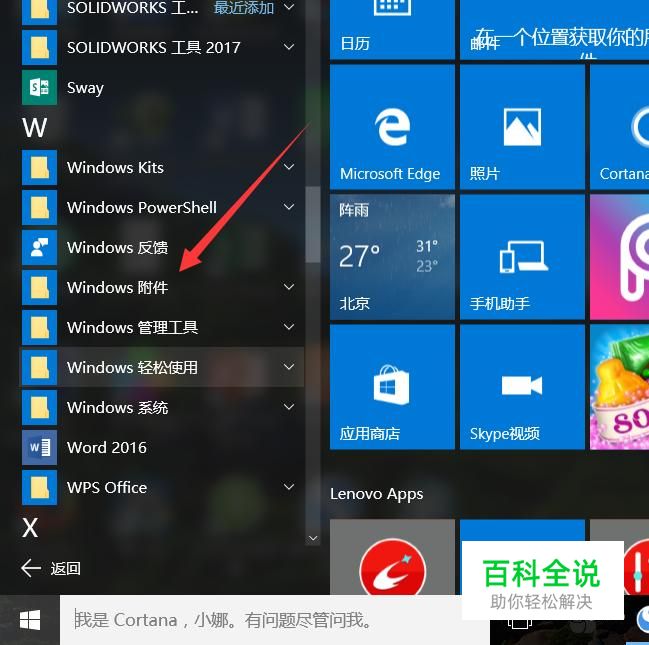Image resolution: width=649 pixels, height=645 pixels.
Task: Click the scrollbar down arrow
Action: 313,538
